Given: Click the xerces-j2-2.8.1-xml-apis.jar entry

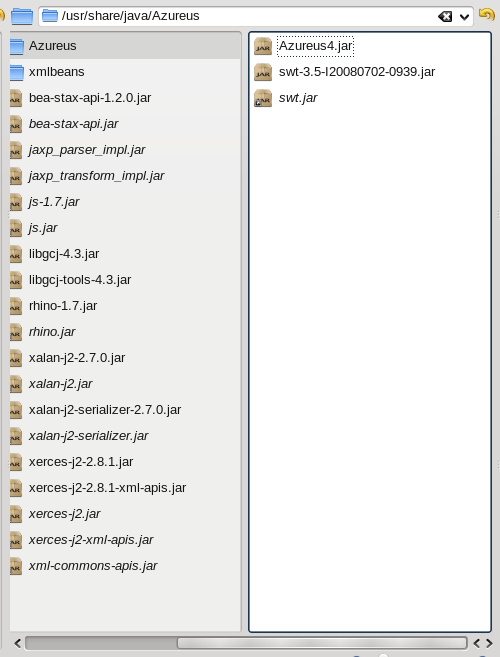Looking at the screenshot, I should tap(125, 487).
